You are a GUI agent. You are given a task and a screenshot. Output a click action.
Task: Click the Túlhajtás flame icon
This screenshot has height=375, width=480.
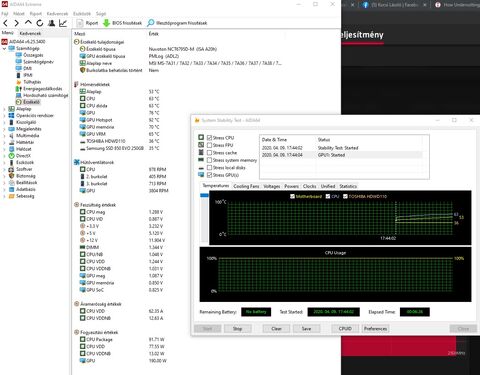pyautogui.click(x=19, y=82)
